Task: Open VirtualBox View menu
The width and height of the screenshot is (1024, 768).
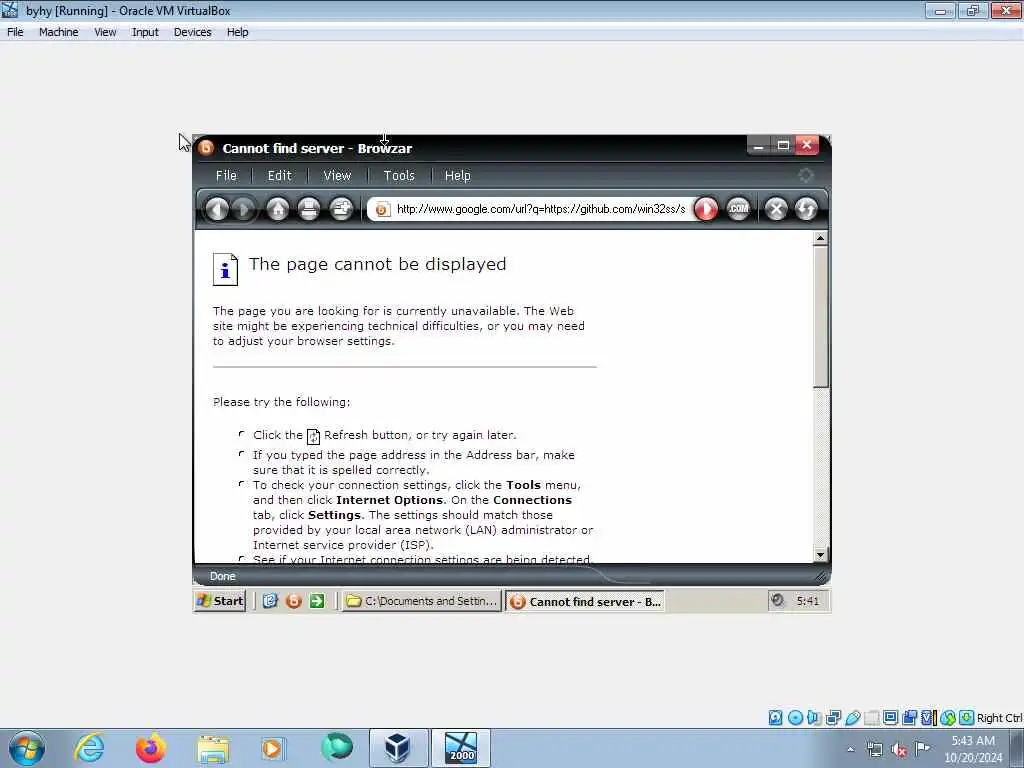Action: click(x=104, y=32)
